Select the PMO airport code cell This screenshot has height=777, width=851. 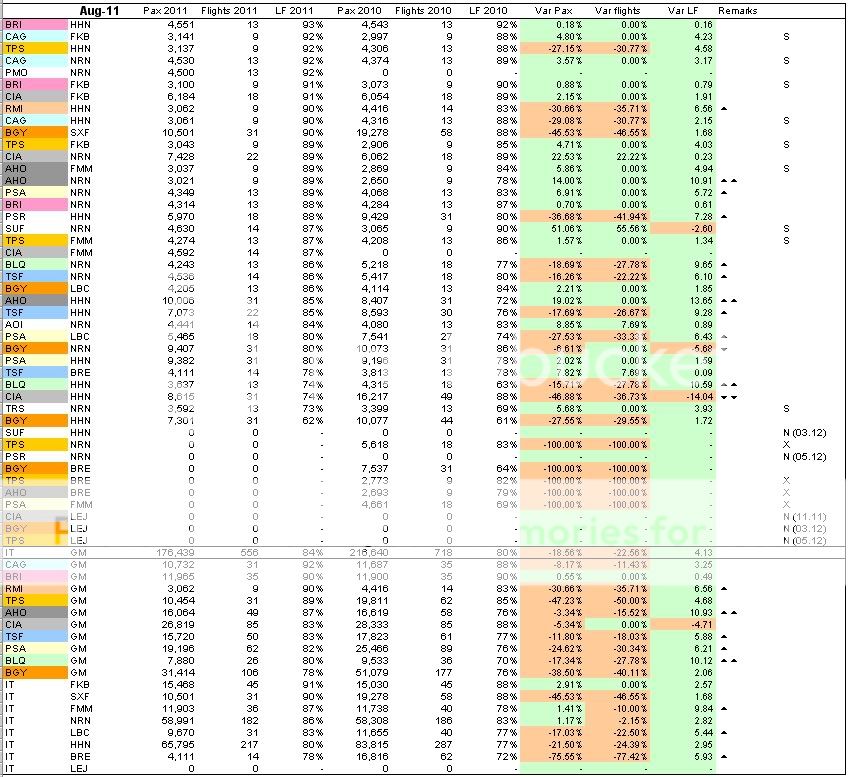point(16,72)
